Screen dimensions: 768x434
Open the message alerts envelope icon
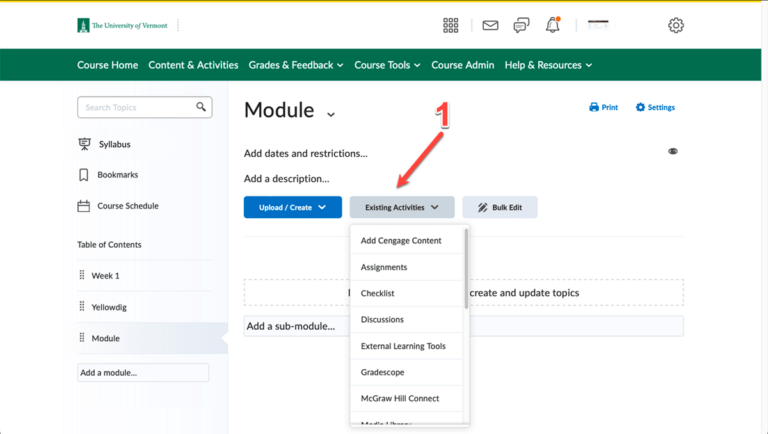pyautogui.click(x=490, y=25)
